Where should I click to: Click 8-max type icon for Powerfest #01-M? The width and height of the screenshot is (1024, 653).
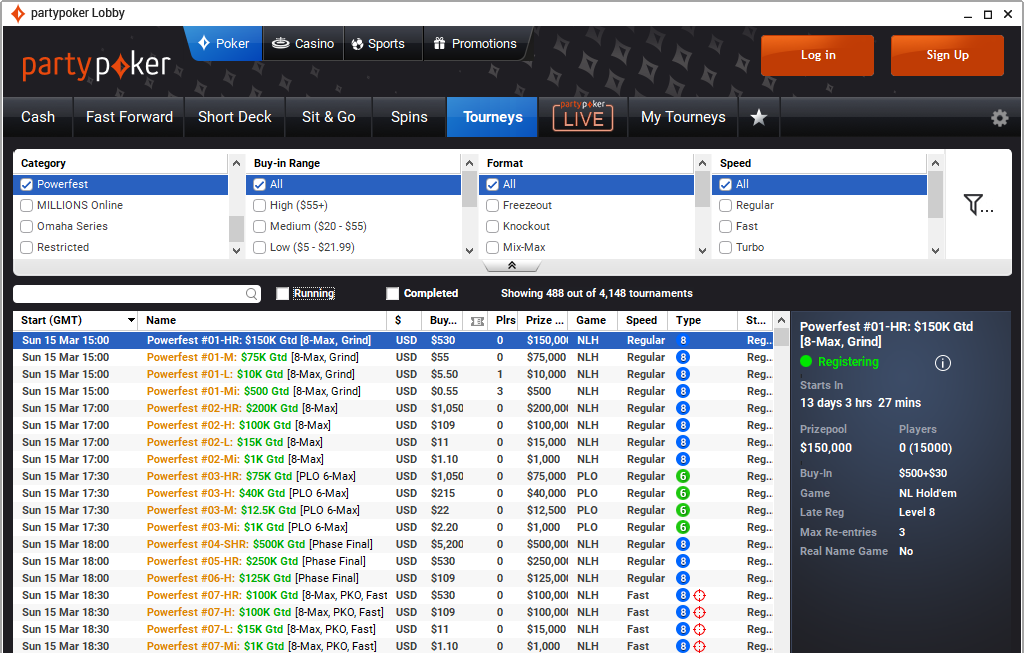(x=682, y=357)
